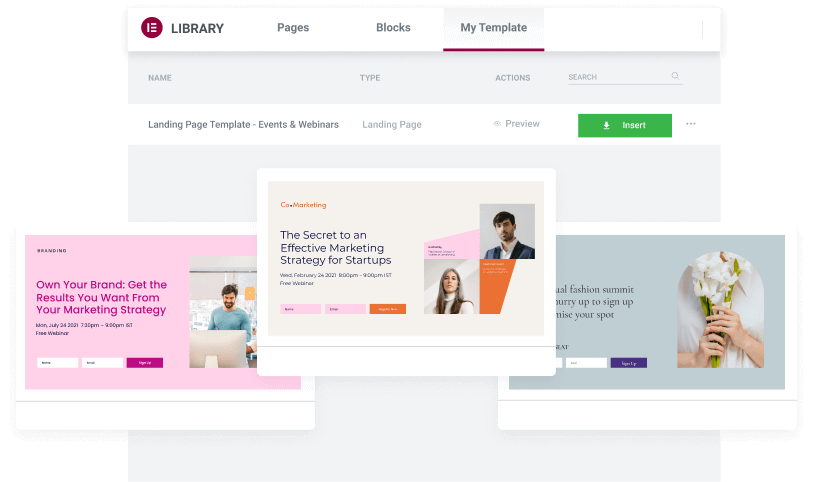Click the Co•Marketing logo in center template
The height and width of the screenshot is (482, 813).
(303, 205)
